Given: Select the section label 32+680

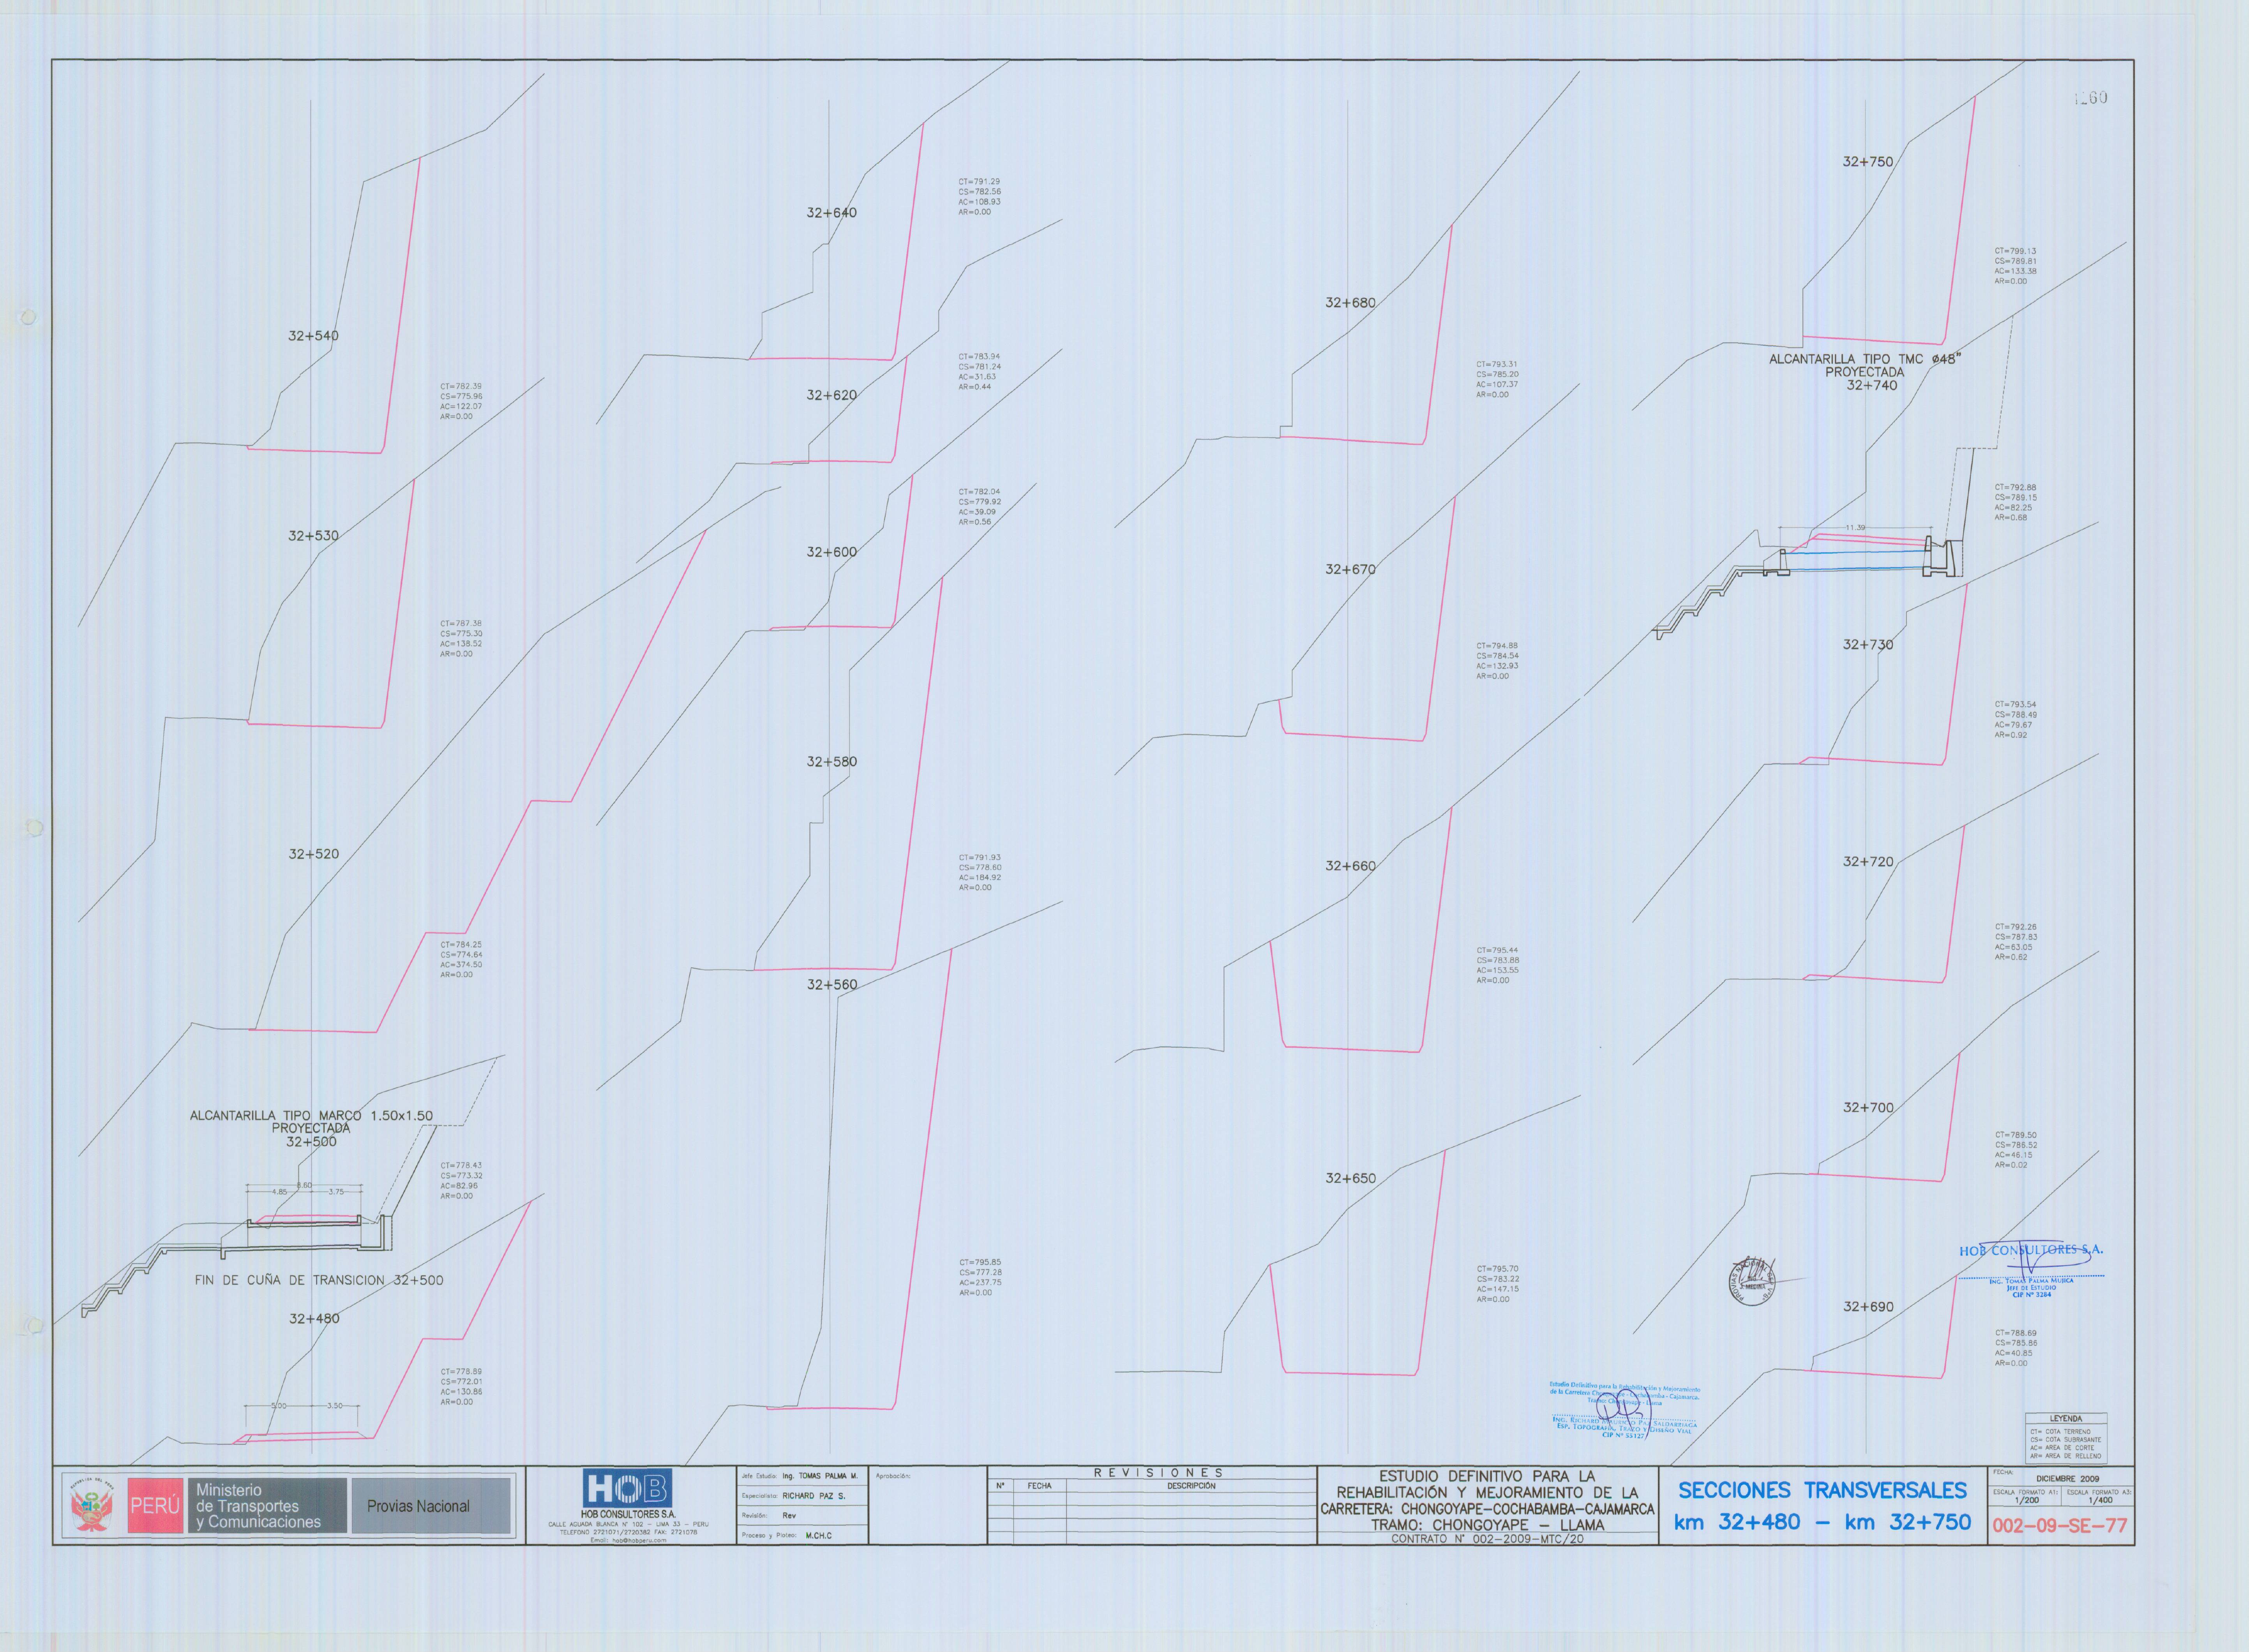Looking at the screenshot, I should tap(1350, 303).
